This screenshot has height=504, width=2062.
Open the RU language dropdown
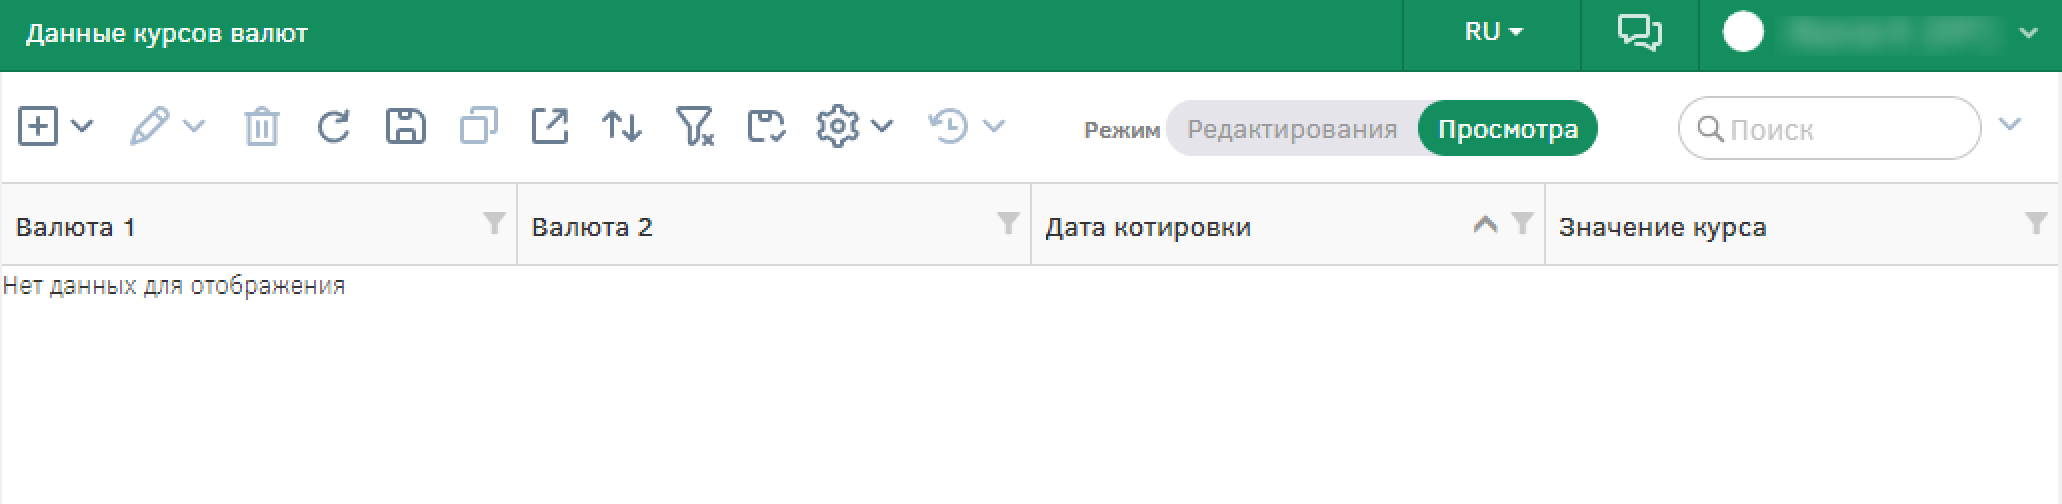click(1493, 32)
